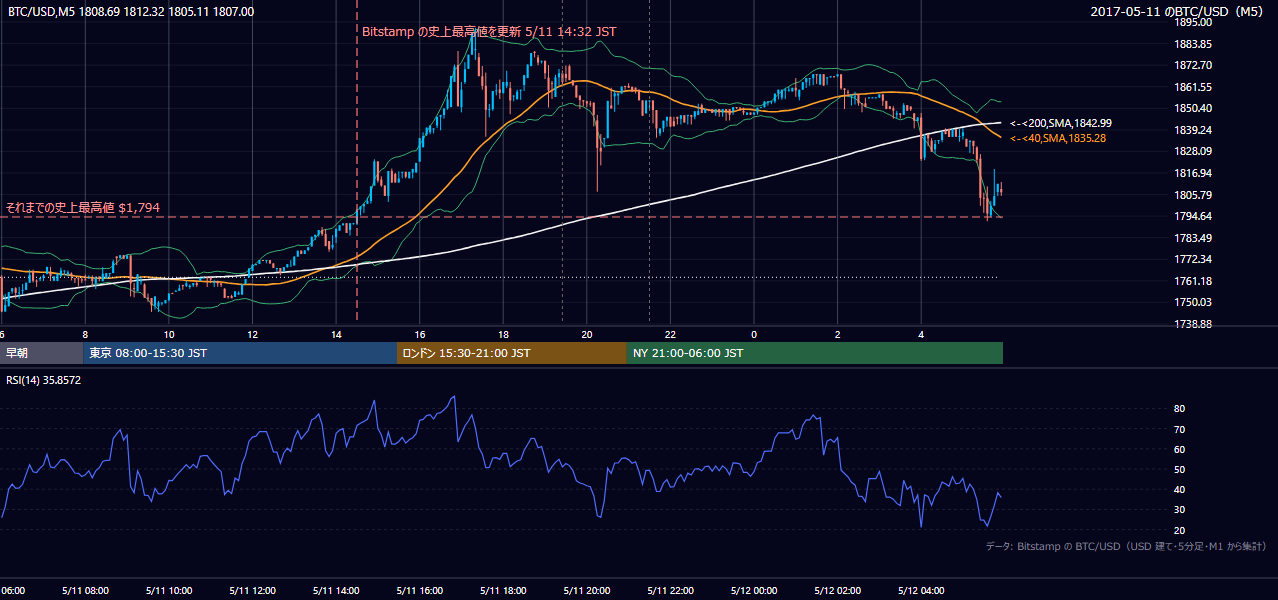1278x600 pixels.
Task: Select the ロンドン 15:30-21:00 JST session bar
Action: (x=512, y=353)
